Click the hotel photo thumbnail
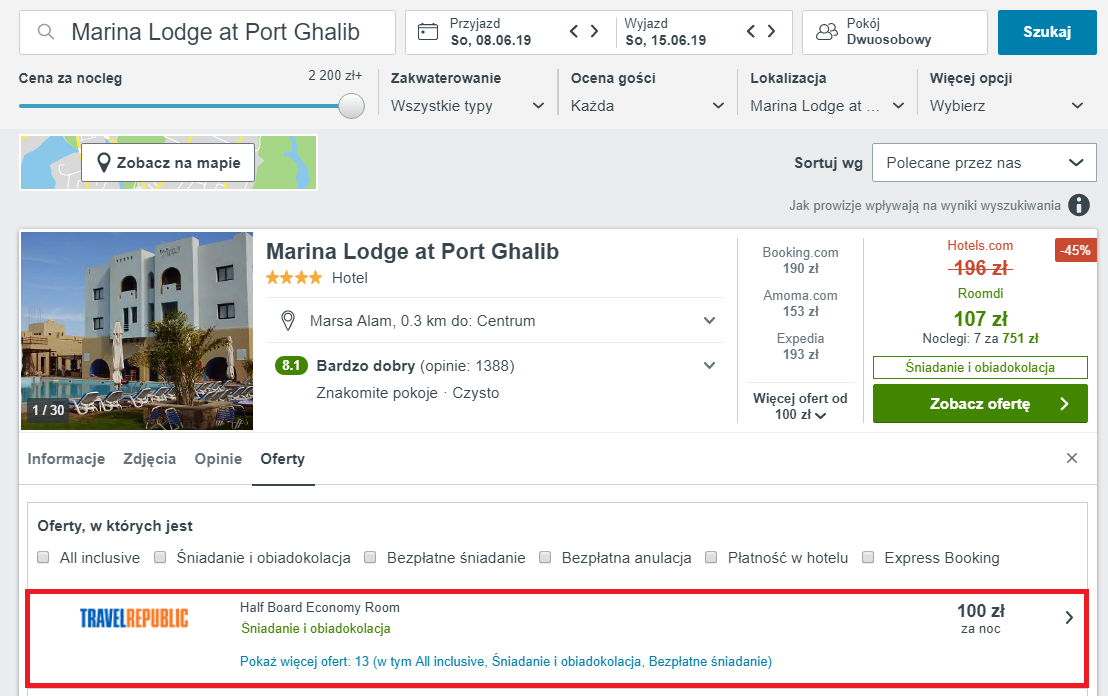Image resolution: width=1108 pixels, height=696 pixels. pos(137,330)
